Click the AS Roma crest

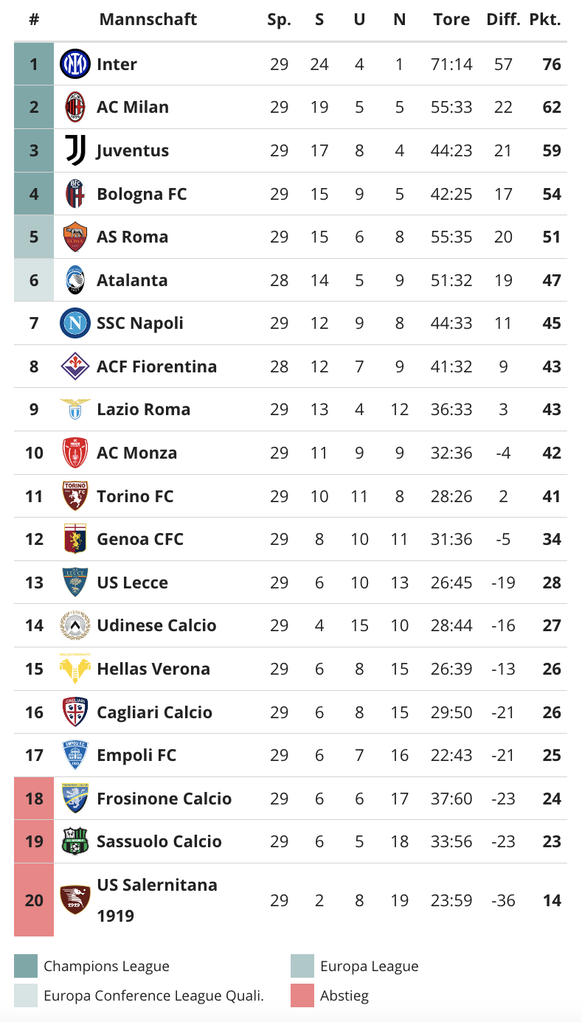75,237
